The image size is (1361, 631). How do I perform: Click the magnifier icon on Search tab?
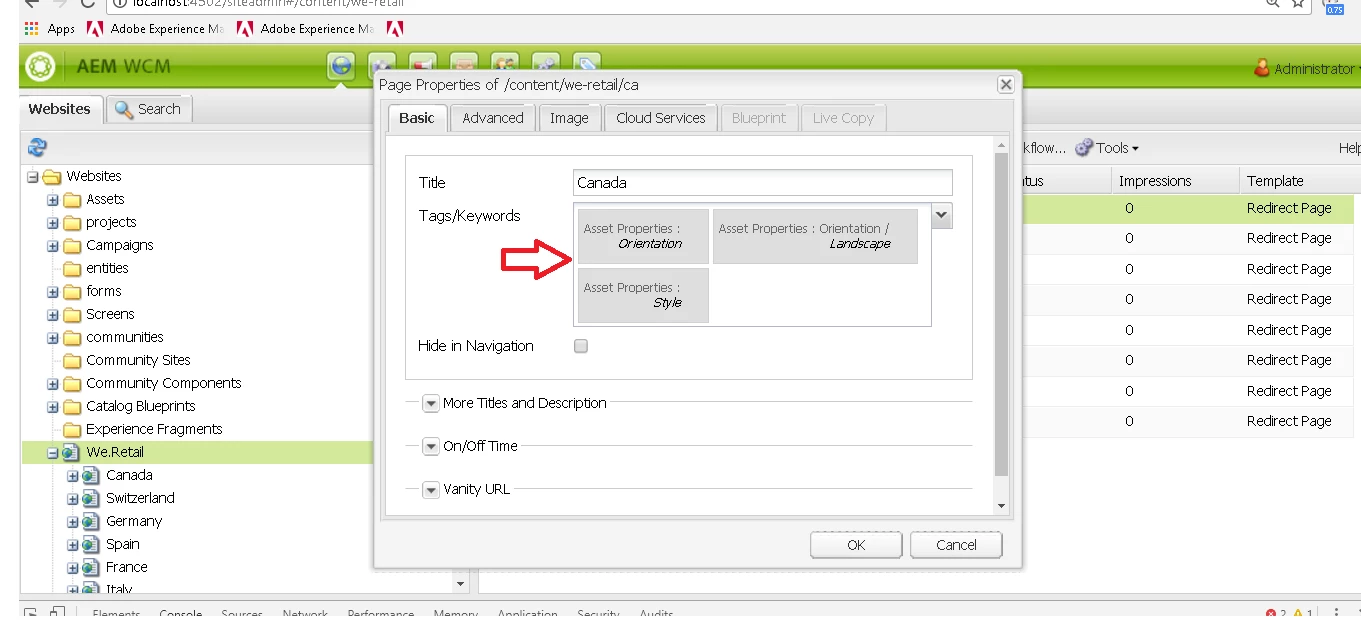pos(124,109)
